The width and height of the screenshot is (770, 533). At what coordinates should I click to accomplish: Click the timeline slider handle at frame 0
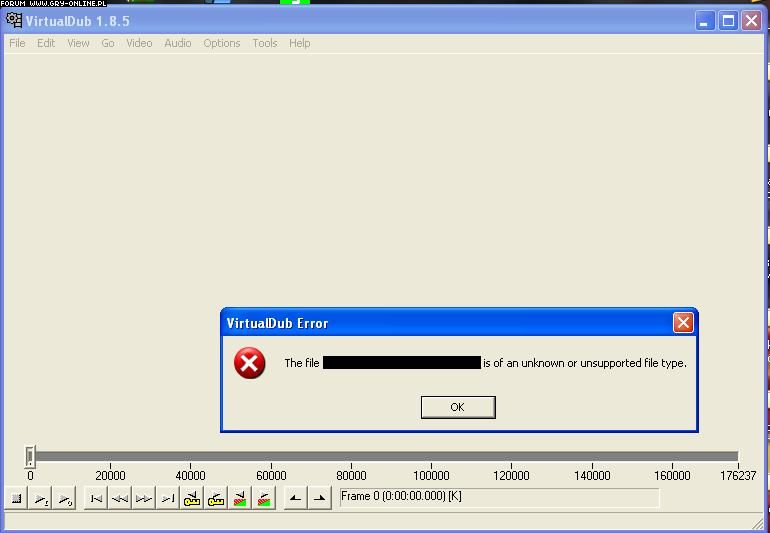coord(30,457)
